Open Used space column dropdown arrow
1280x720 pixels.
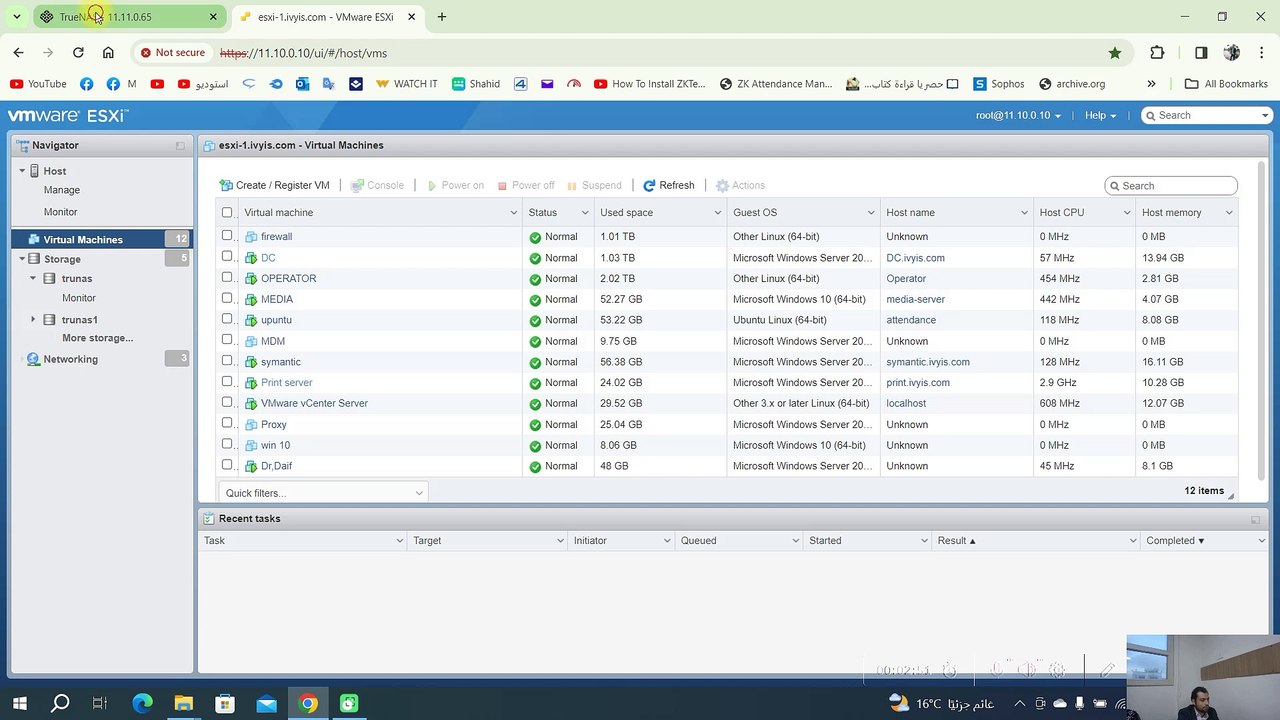coord(718,213)
